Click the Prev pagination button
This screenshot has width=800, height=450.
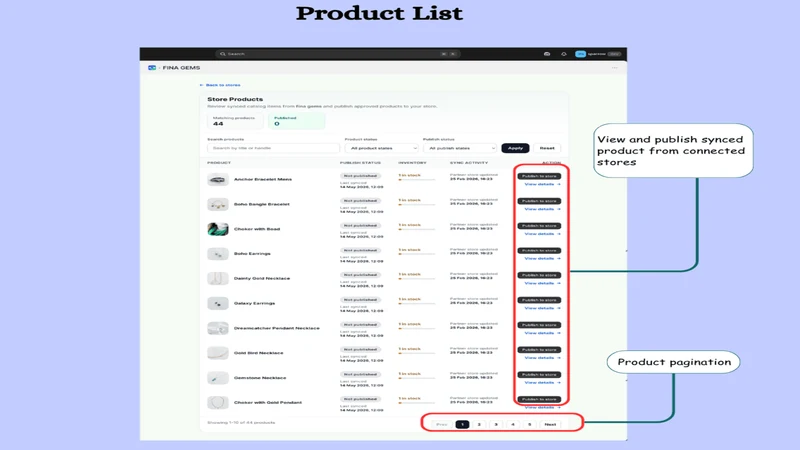[442, 424]
